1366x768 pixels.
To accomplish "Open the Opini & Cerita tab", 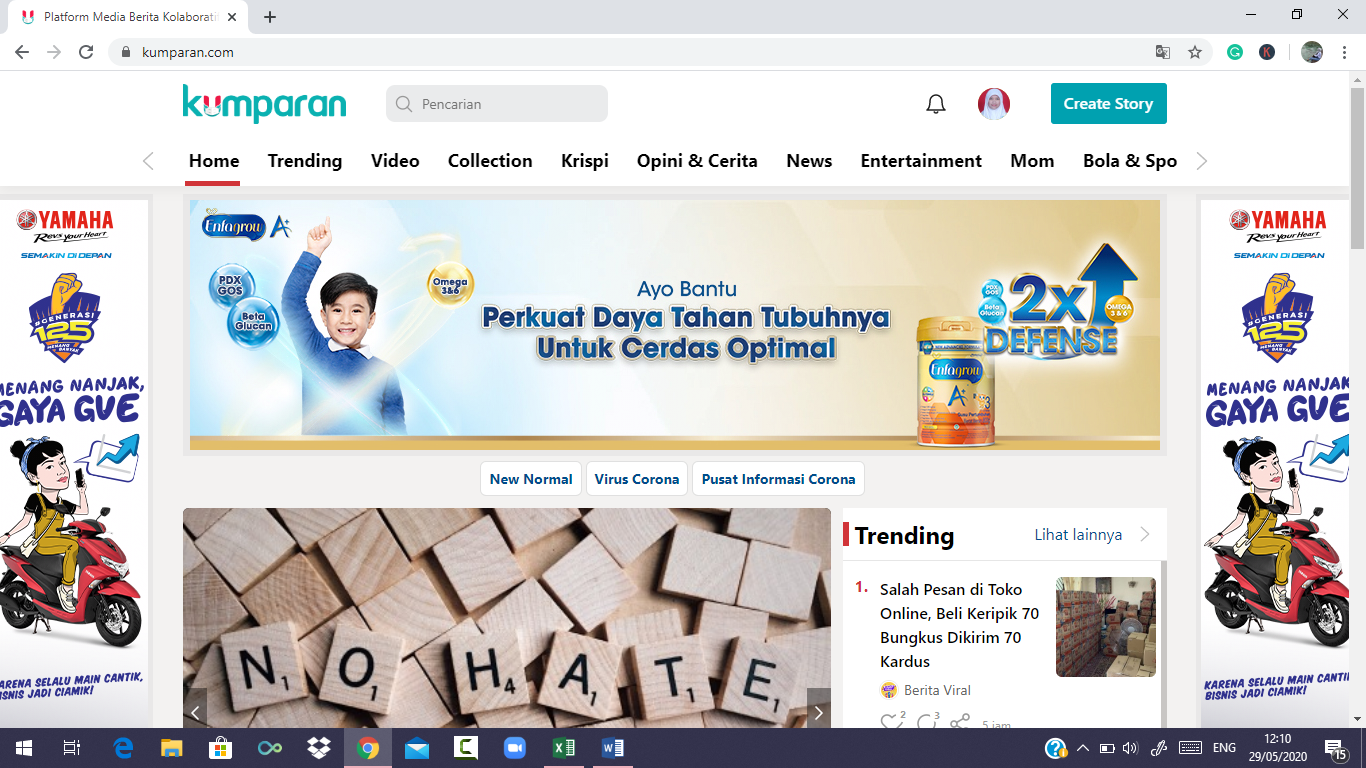I will point(697,161).
